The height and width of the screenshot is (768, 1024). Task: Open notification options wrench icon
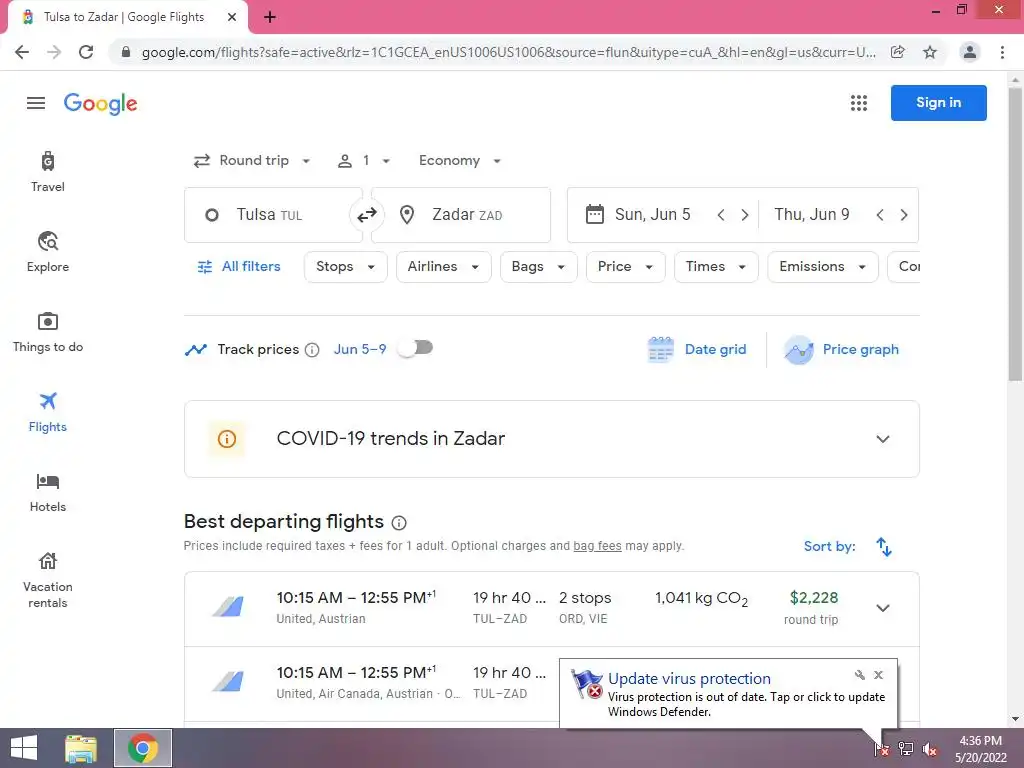[x=859, y=675]
